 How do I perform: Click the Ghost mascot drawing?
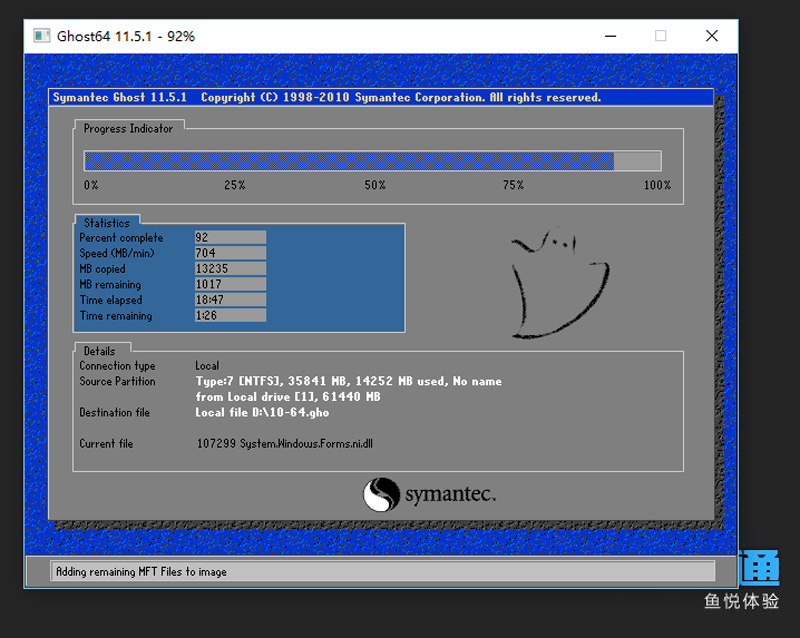(x=560, y=283)
